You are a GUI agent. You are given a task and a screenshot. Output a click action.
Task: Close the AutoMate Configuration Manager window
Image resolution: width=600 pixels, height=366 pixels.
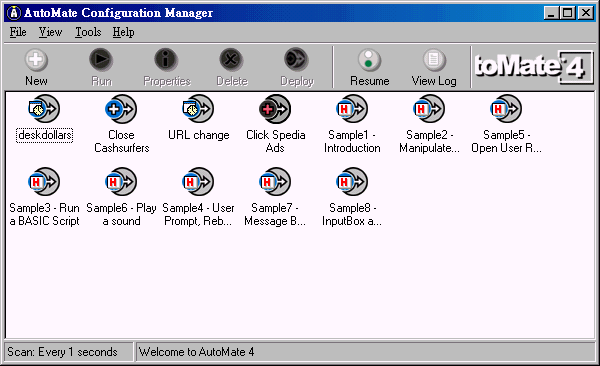click(586, 13)
